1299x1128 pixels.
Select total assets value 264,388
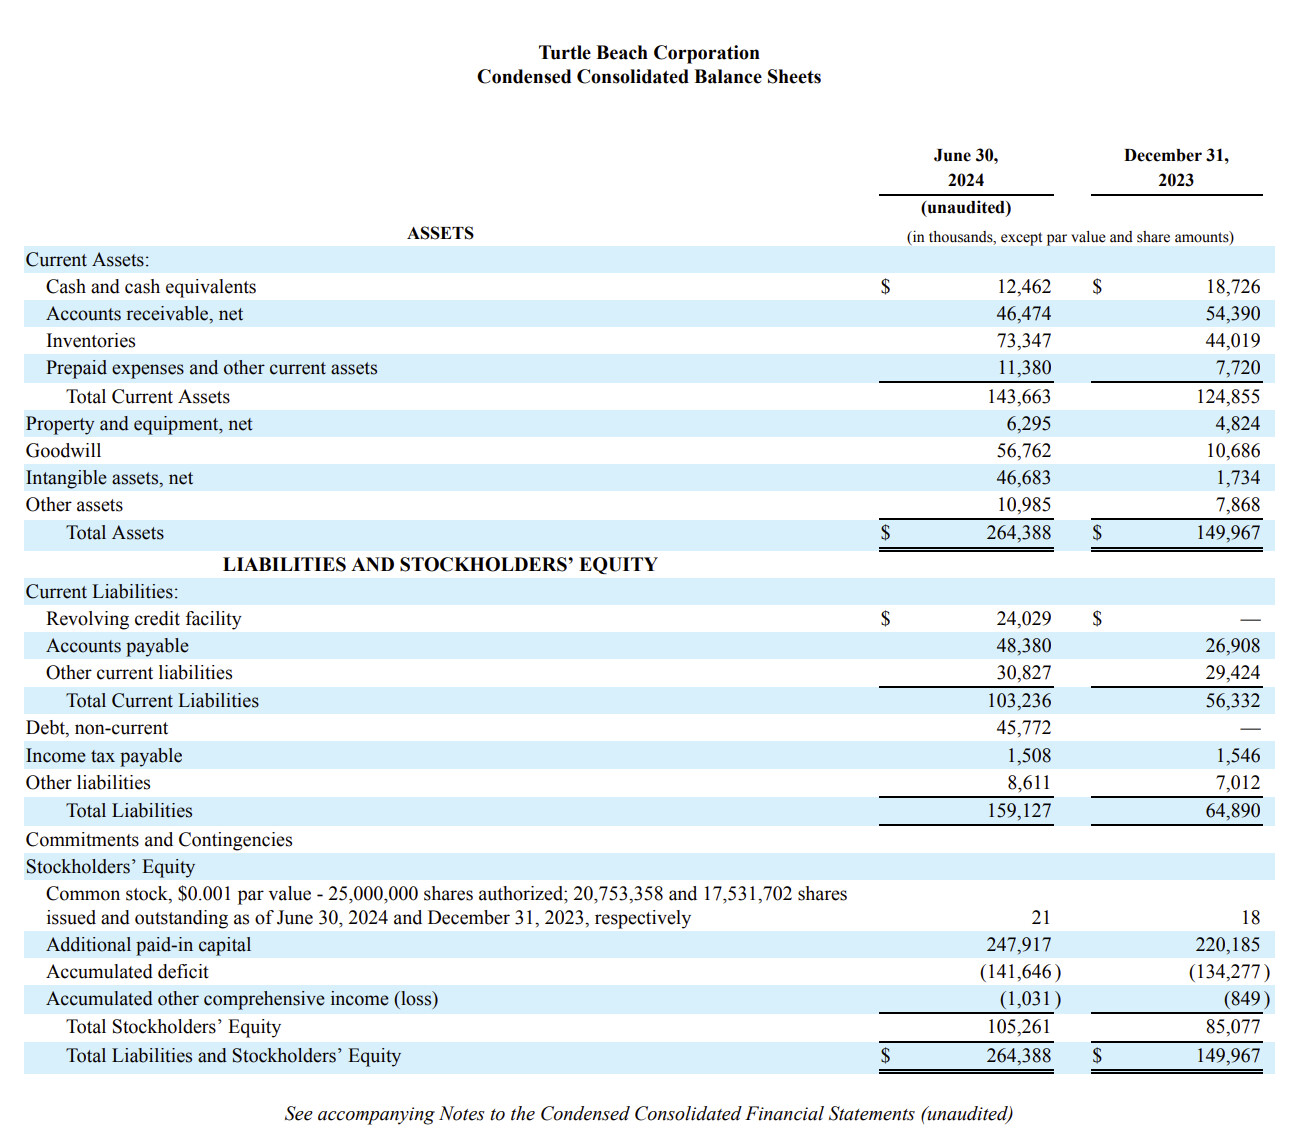1019,533
